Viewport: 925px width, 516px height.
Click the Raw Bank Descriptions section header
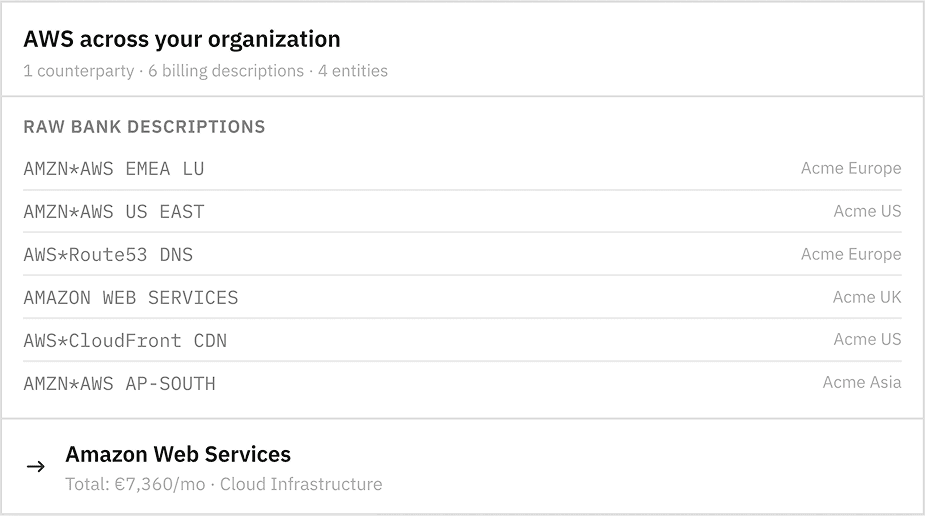coord(144,127)
